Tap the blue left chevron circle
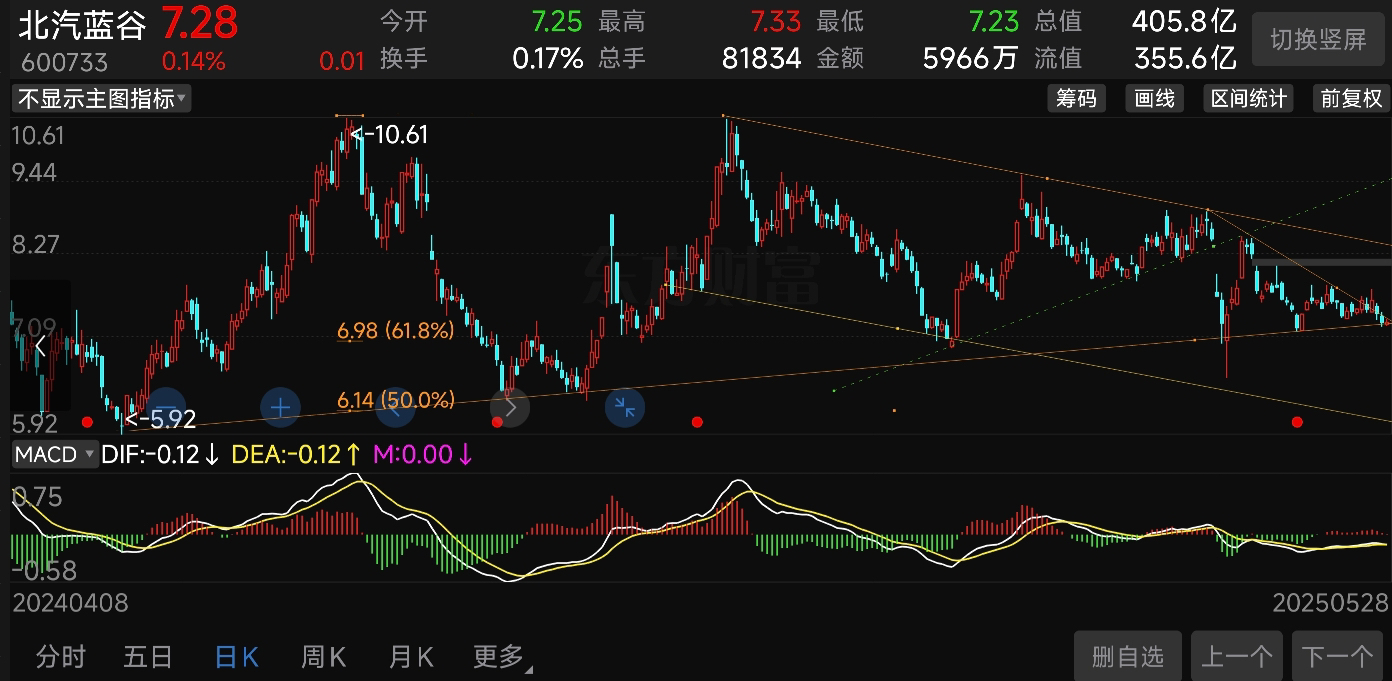Screen dimensions: 1392x681 click(x=395, y=408)
